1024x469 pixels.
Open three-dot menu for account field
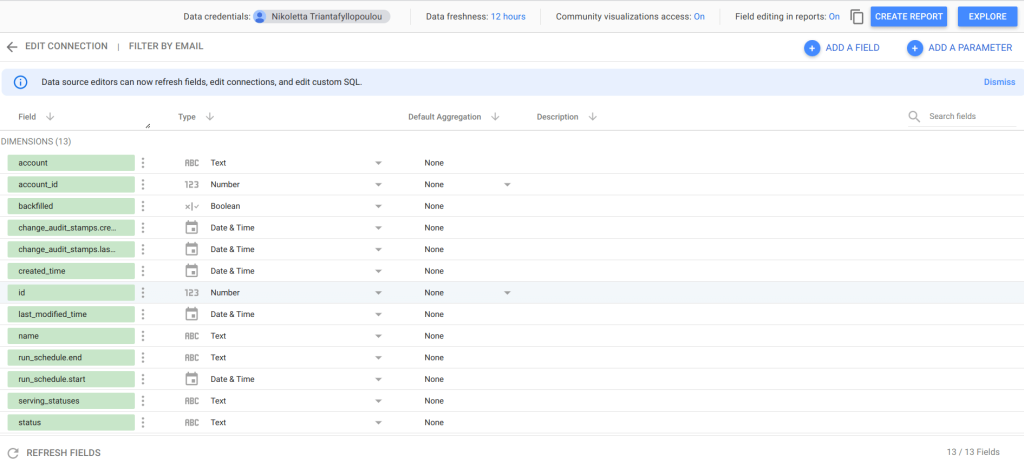point(143,163)
